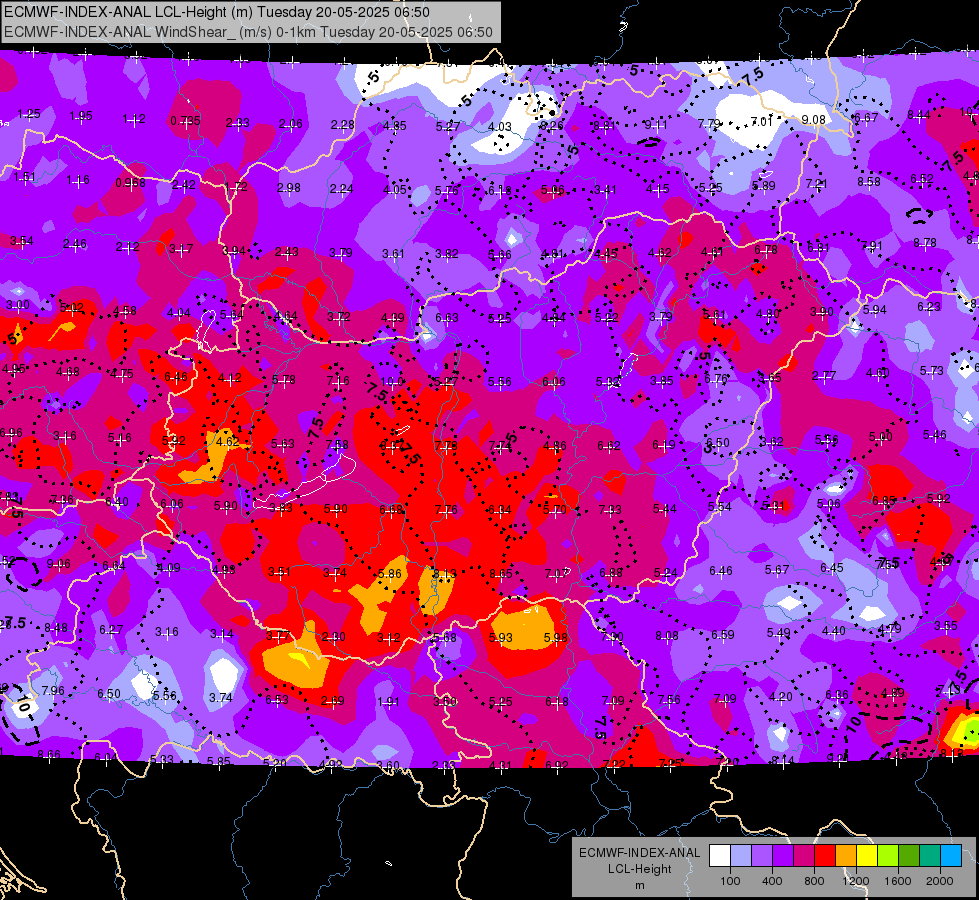Click the wind shear value 5.93

coord(501,637)
